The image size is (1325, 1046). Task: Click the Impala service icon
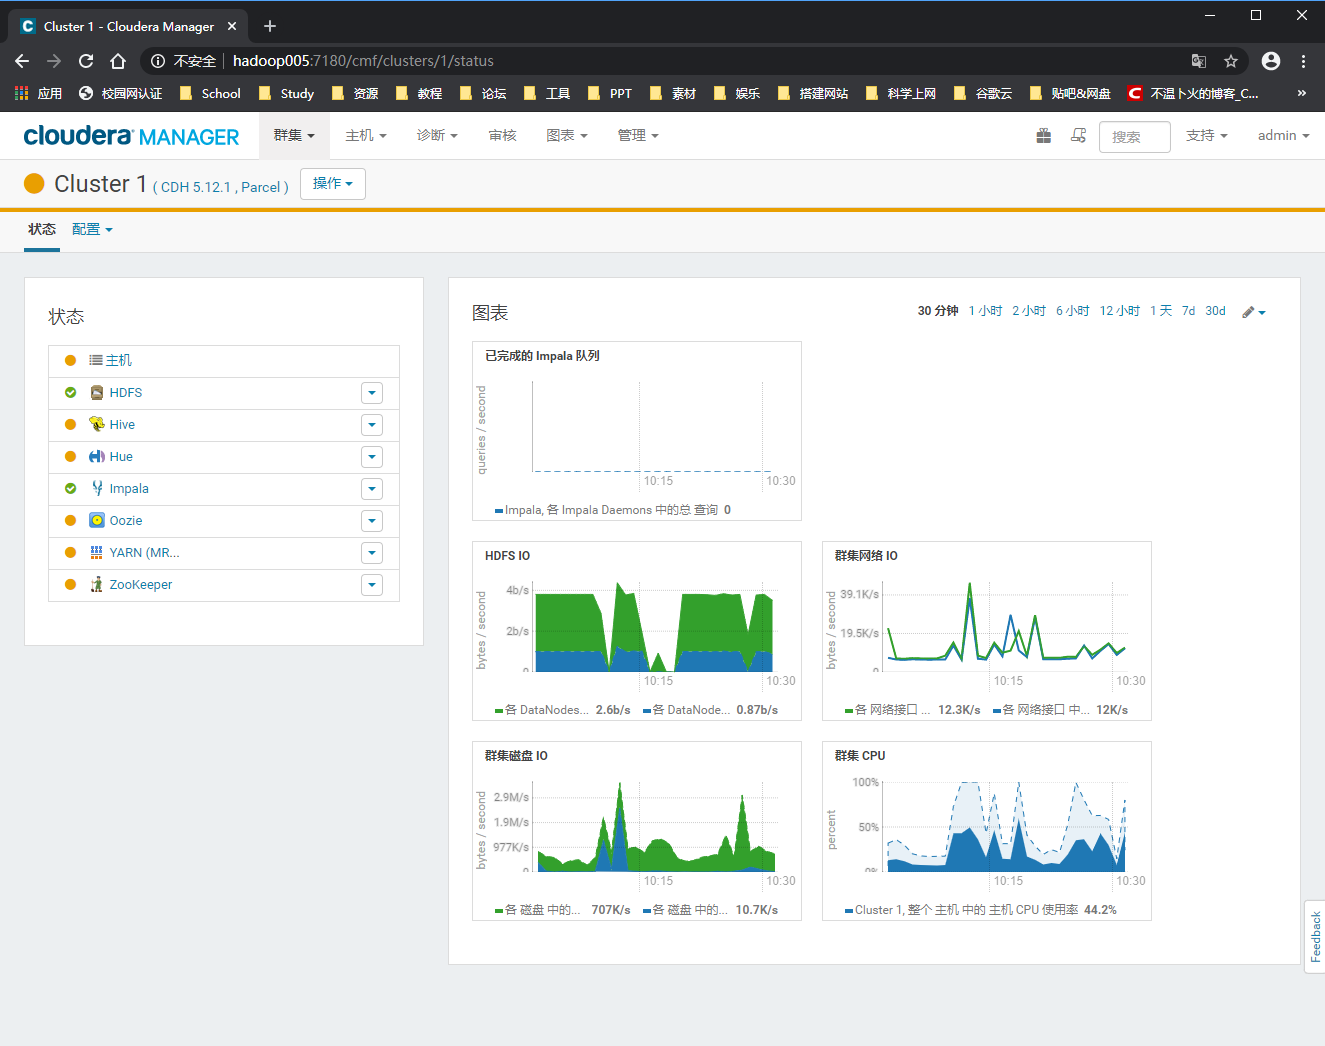(x=97, y=488)
